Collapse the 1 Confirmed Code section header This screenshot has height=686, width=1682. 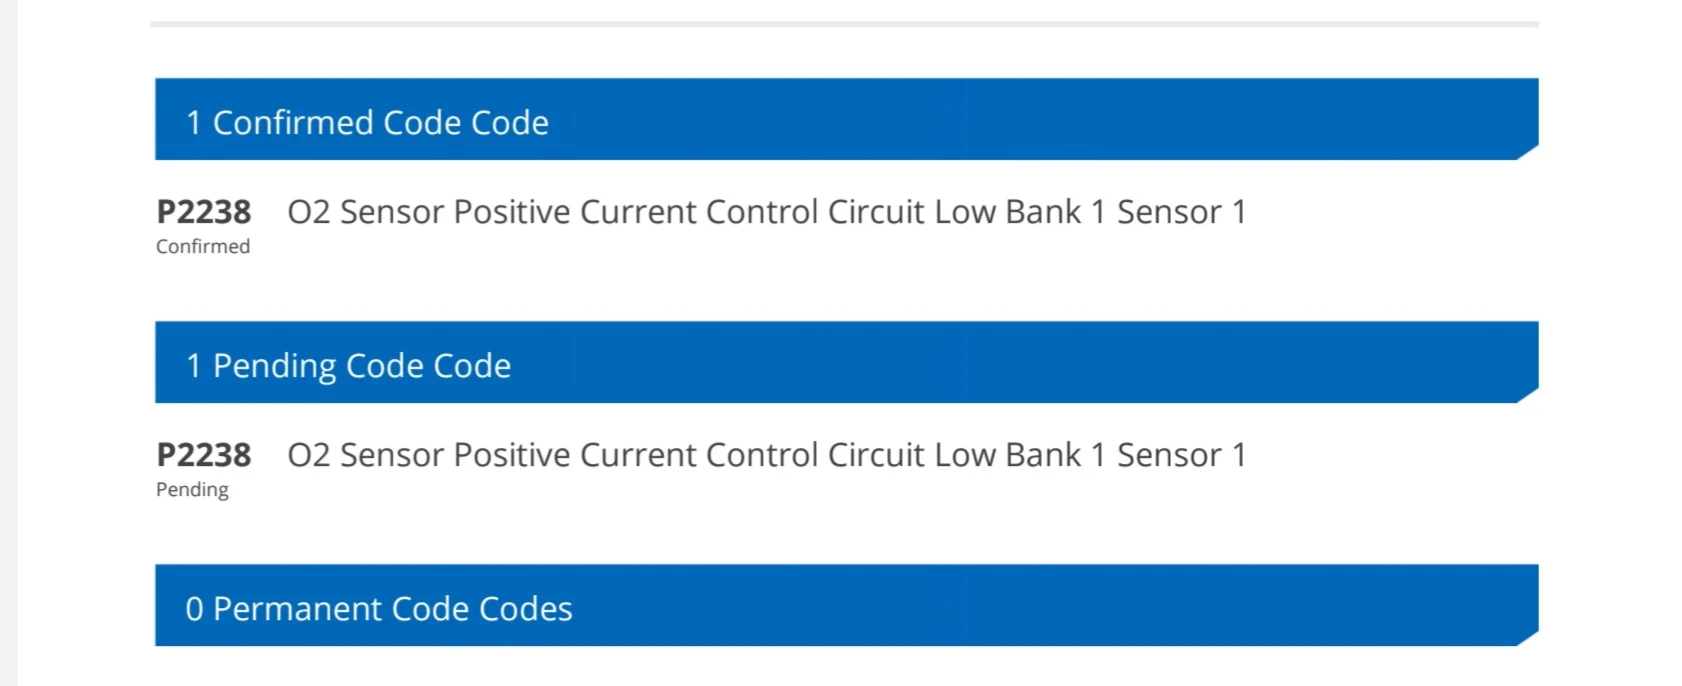[x=846, y=120]
